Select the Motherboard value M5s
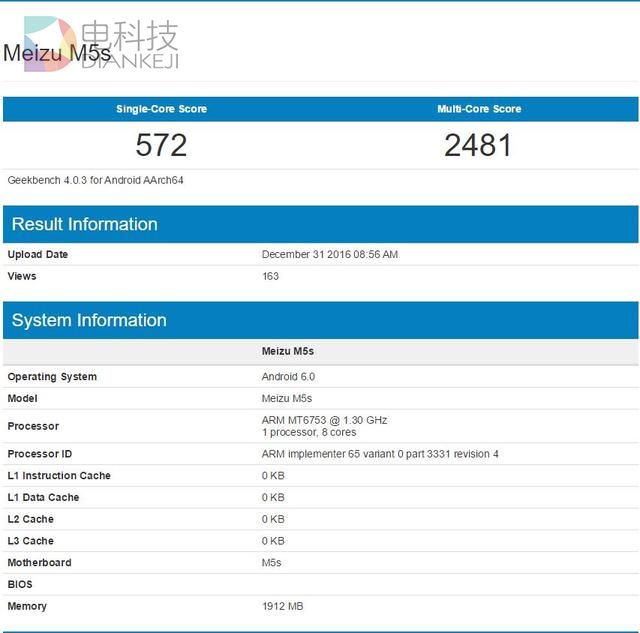This screenshot has height=633, width=640. (x=271, y=562)
